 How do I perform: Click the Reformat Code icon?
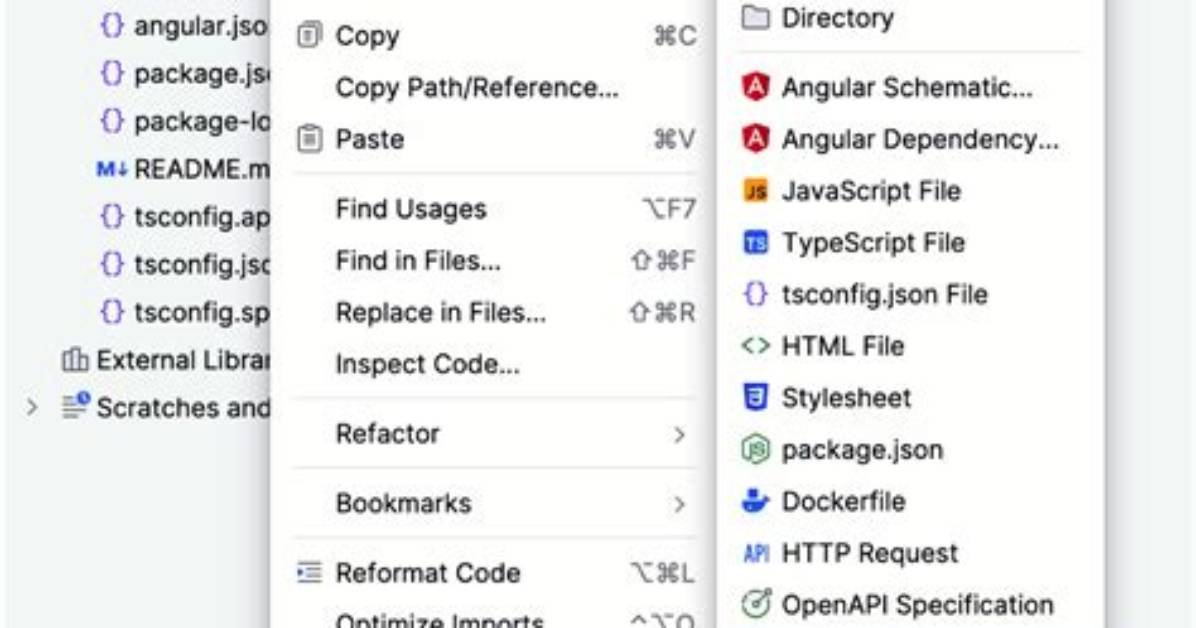coord(309,572)
